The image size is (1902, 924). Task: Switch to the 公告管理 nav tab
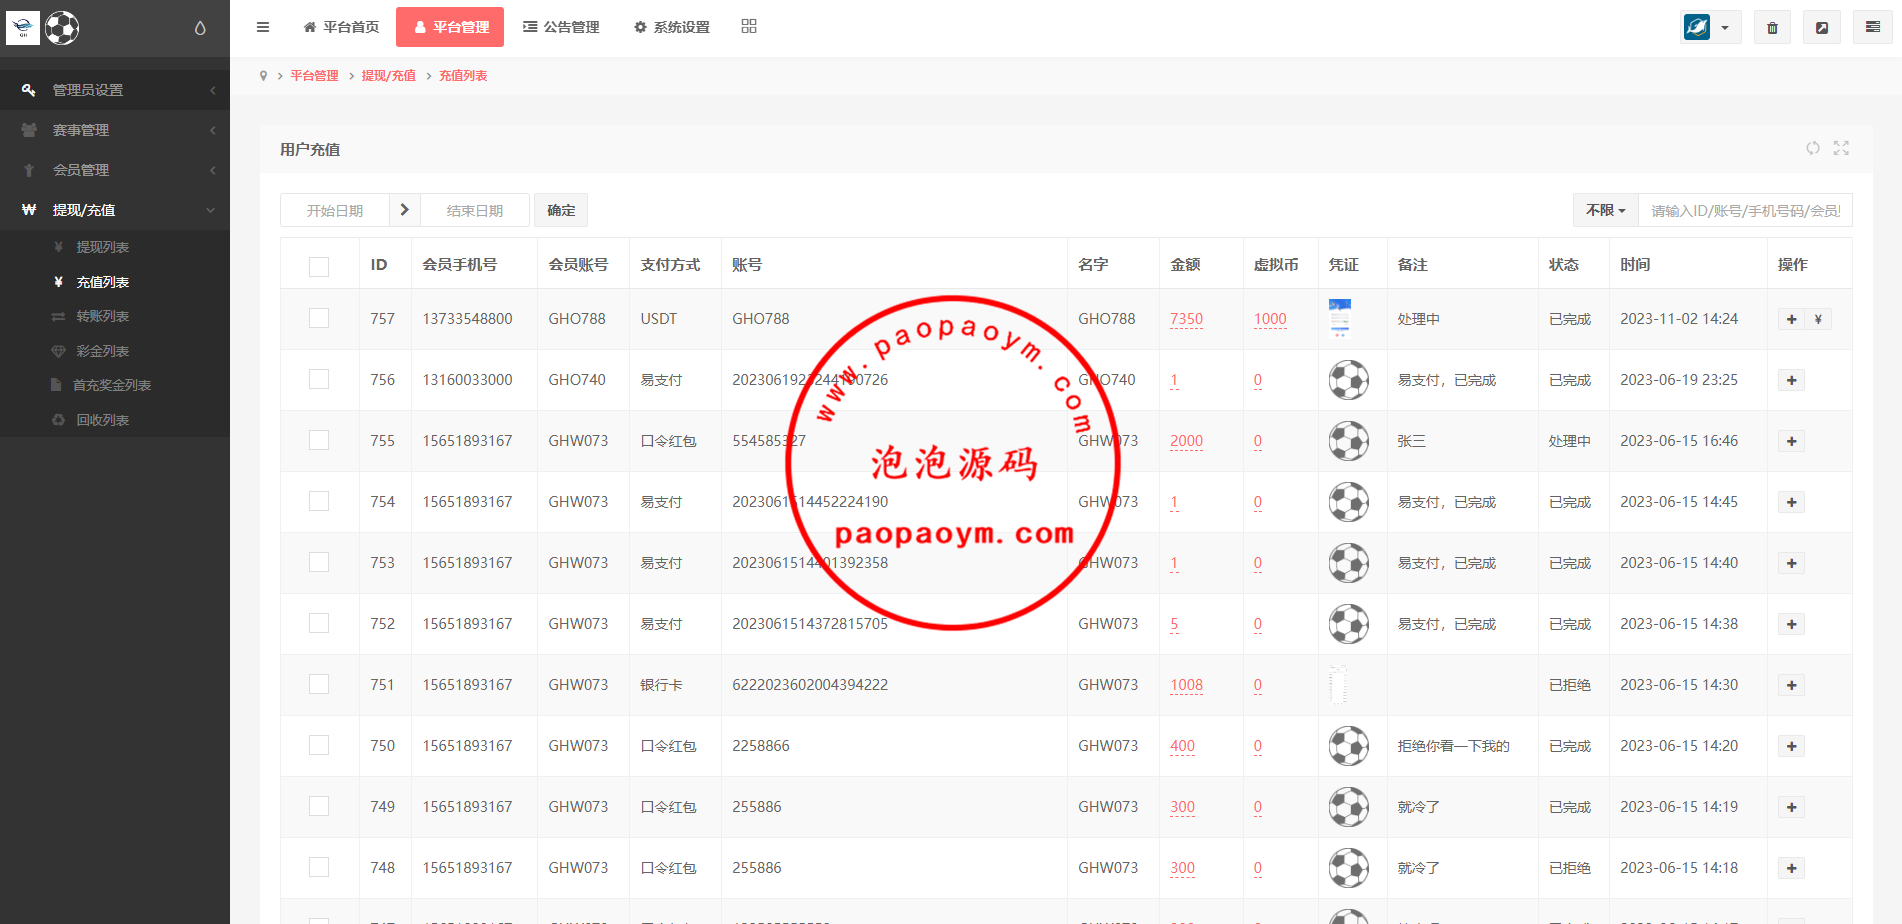pos(561,27)
